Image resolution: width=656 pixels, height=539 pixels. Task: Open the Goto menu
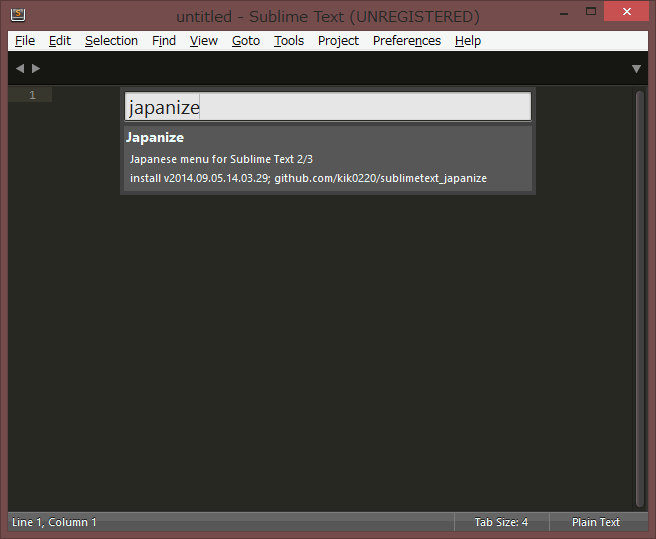pyautogui.click(x=246, y=41)
